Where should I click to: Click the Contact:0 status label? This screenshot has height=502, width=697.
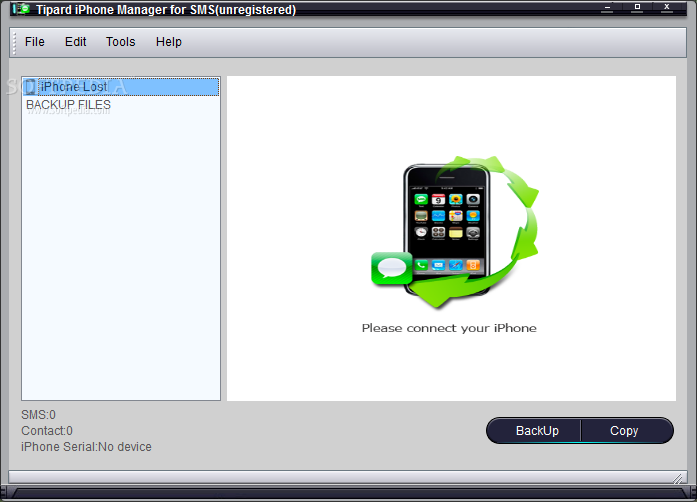pyautogui.click(x=47, y=431)
